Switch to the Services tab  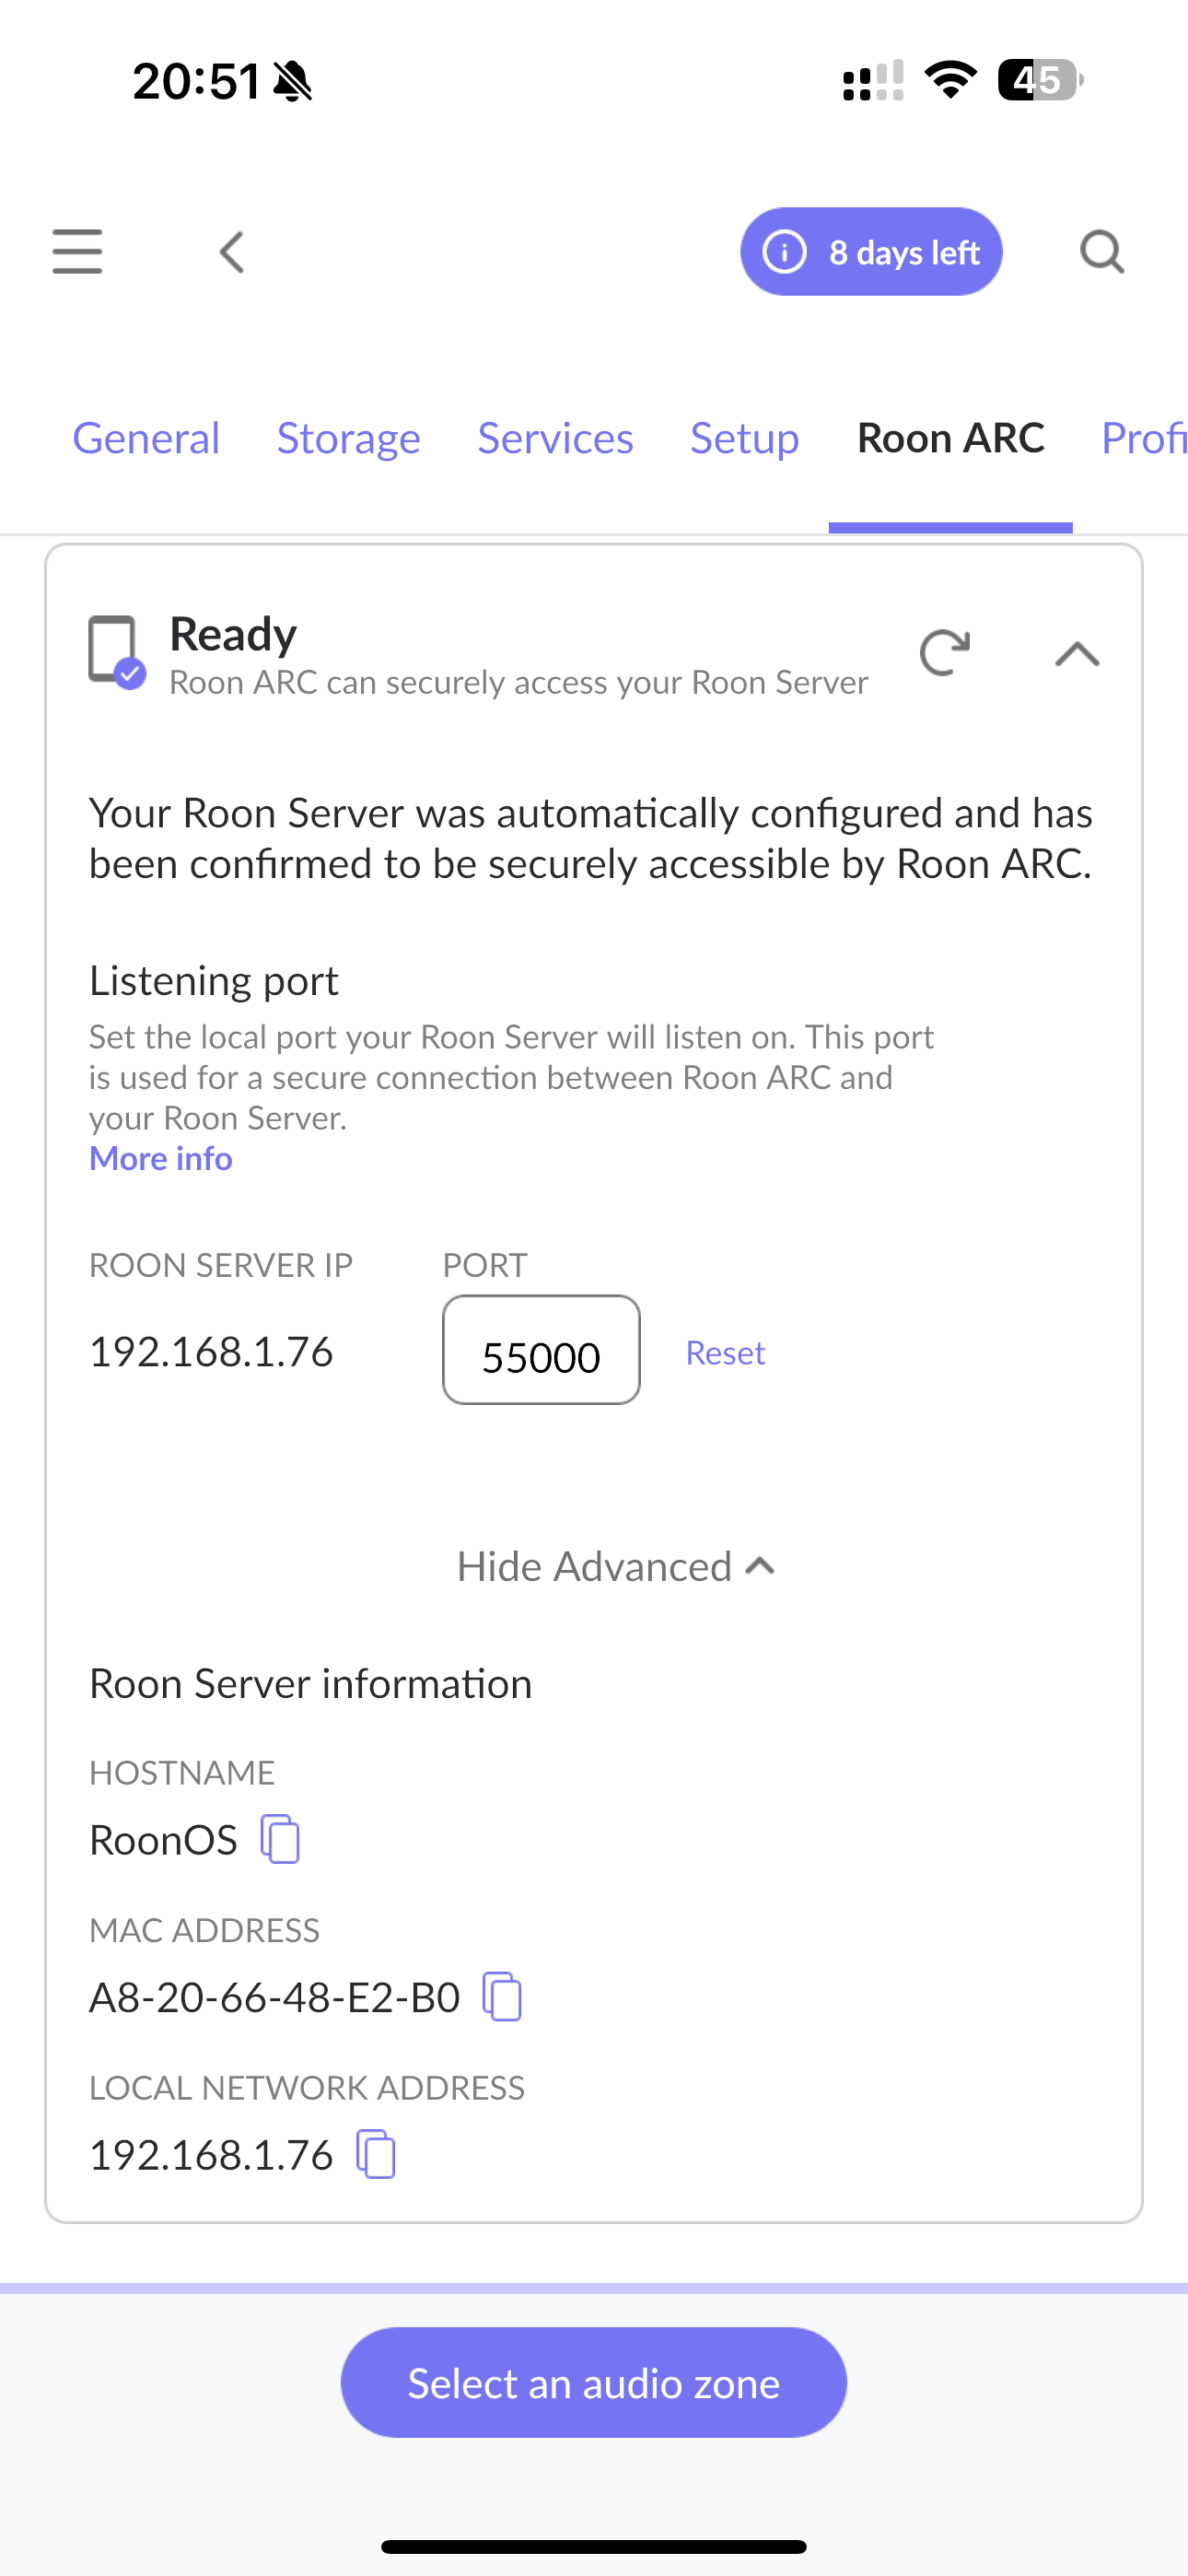tap(556, 438)
